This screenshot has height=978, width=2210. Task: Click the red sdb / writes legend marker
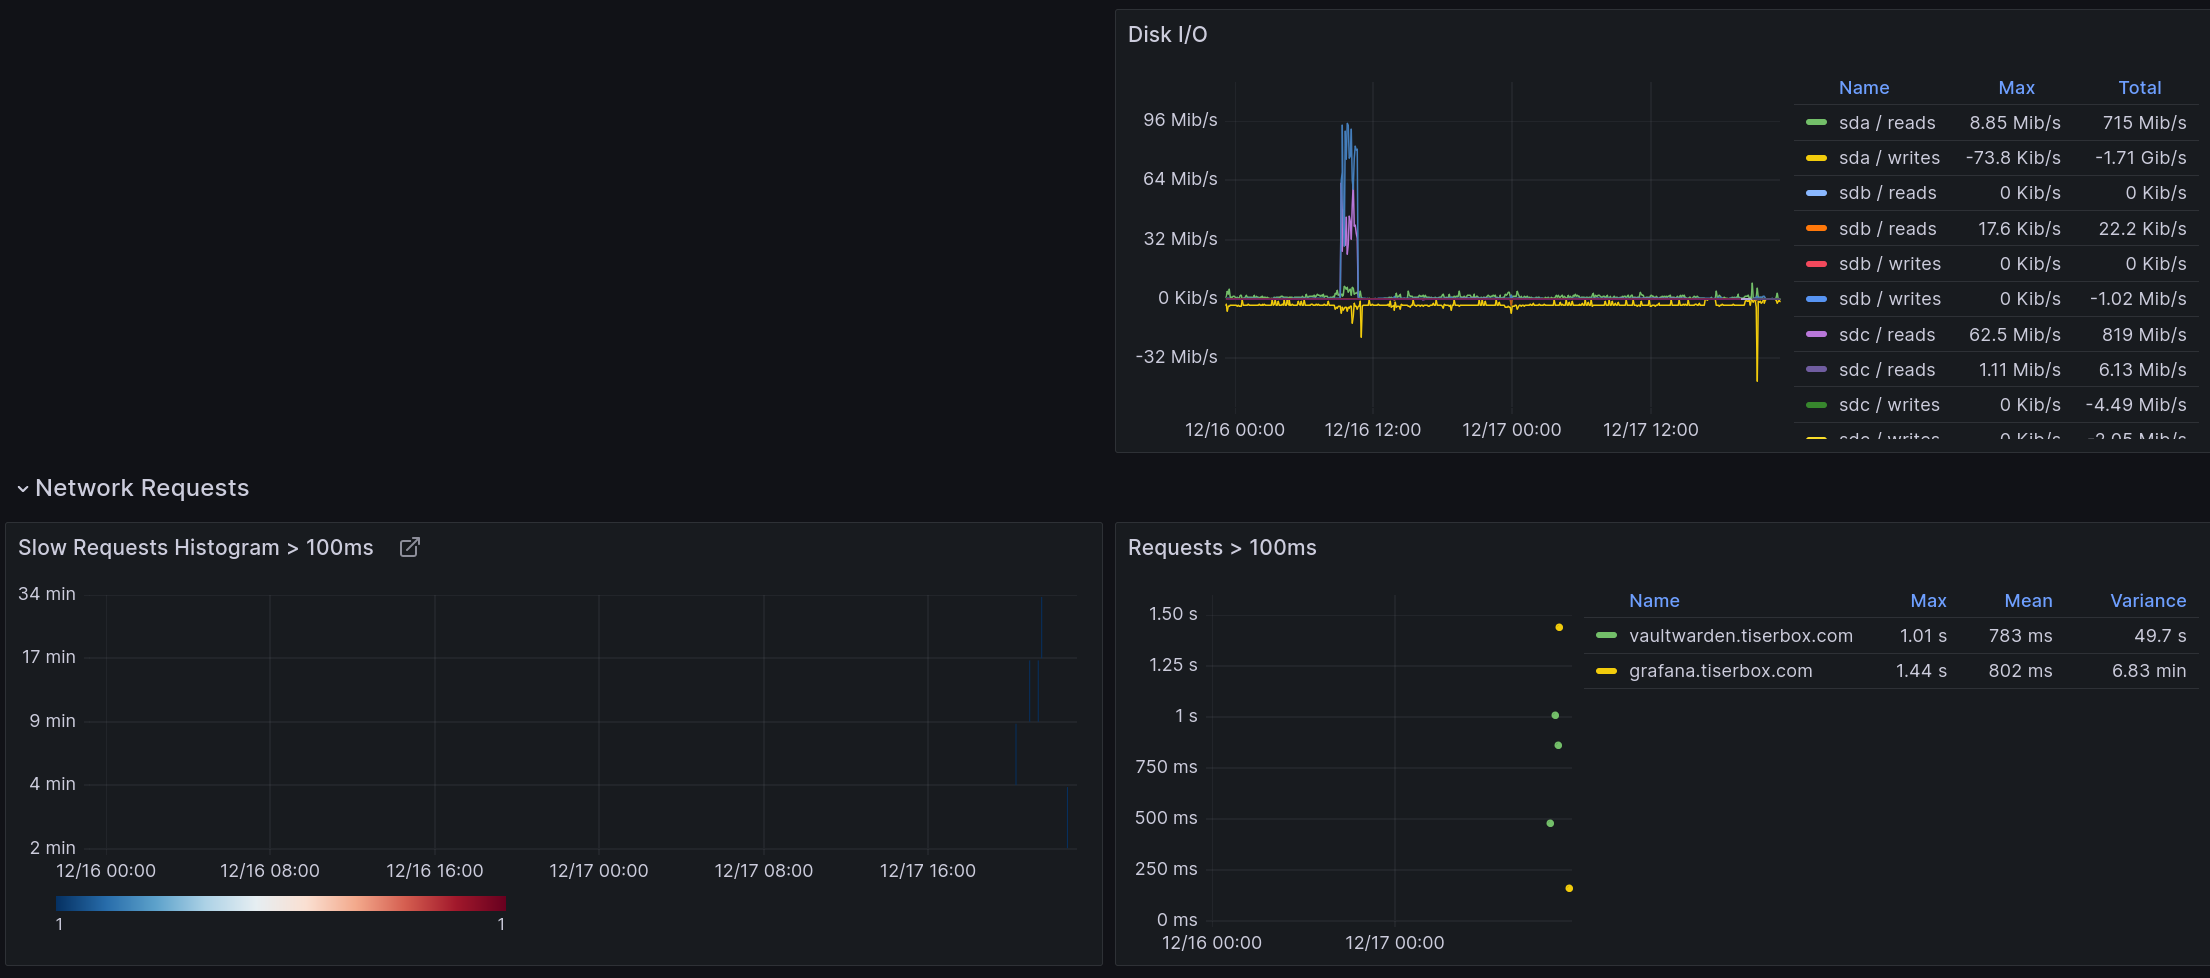click(x=1817, y=263)
